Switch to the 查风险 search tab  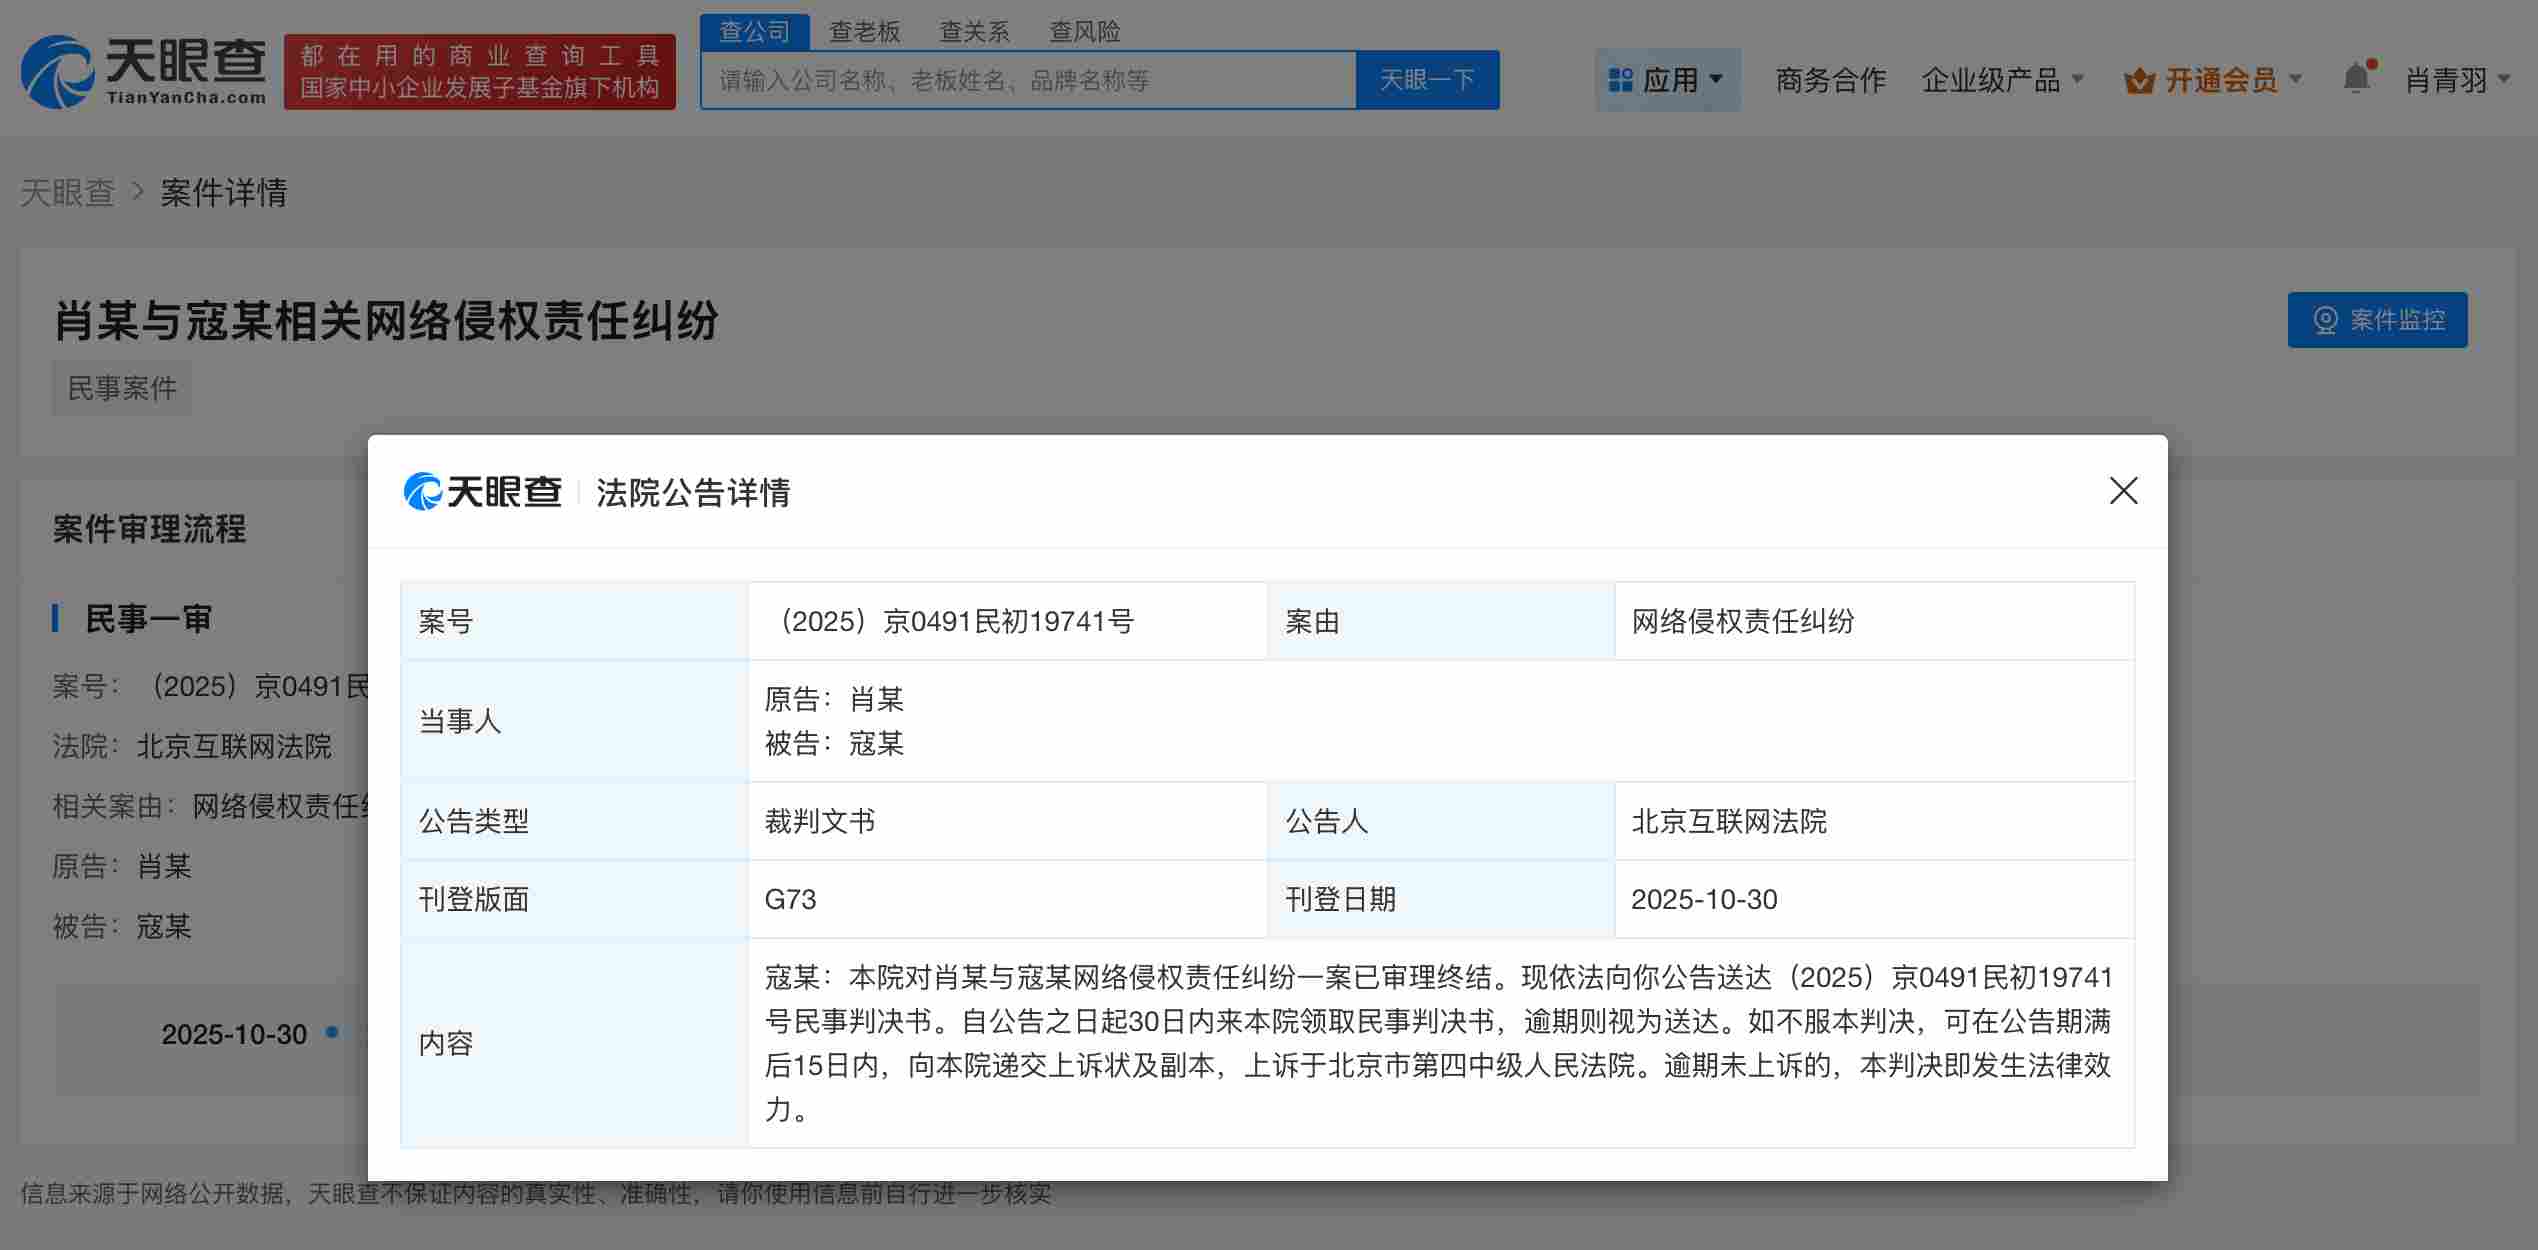coord(1084,31)
